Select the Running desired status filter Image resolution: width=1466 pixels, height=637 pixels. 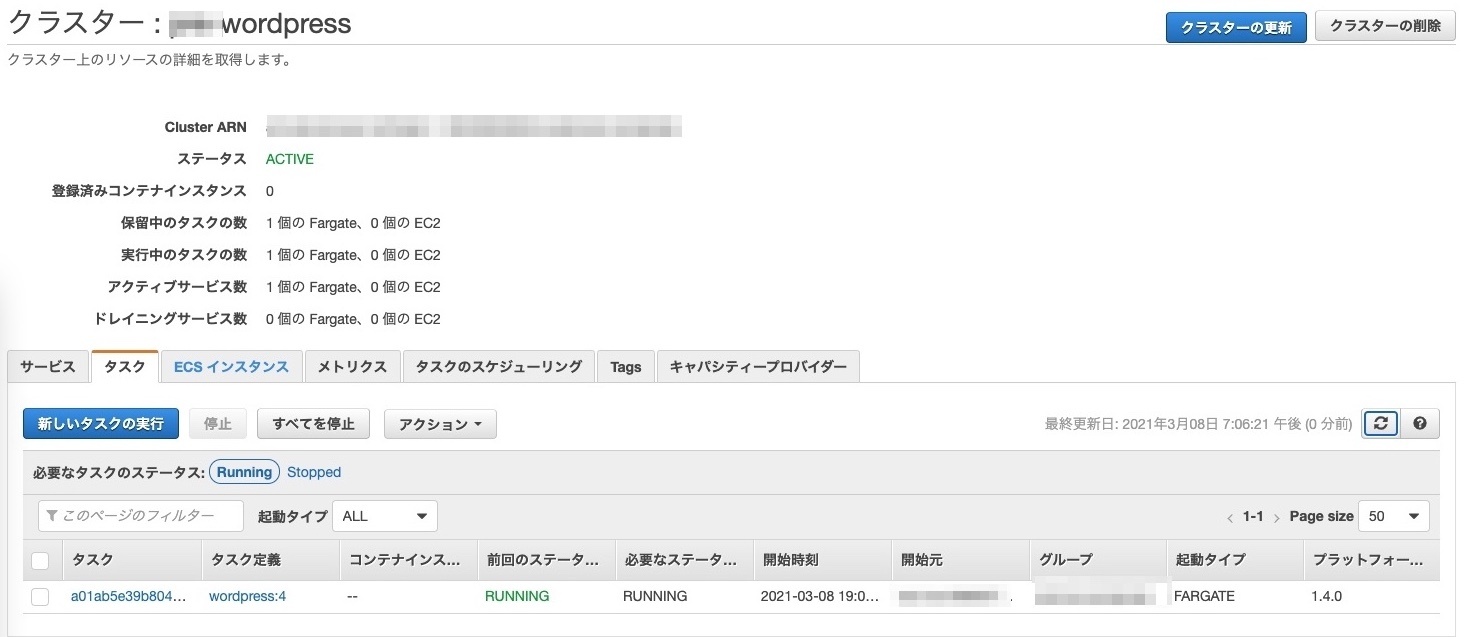(244, 472)
